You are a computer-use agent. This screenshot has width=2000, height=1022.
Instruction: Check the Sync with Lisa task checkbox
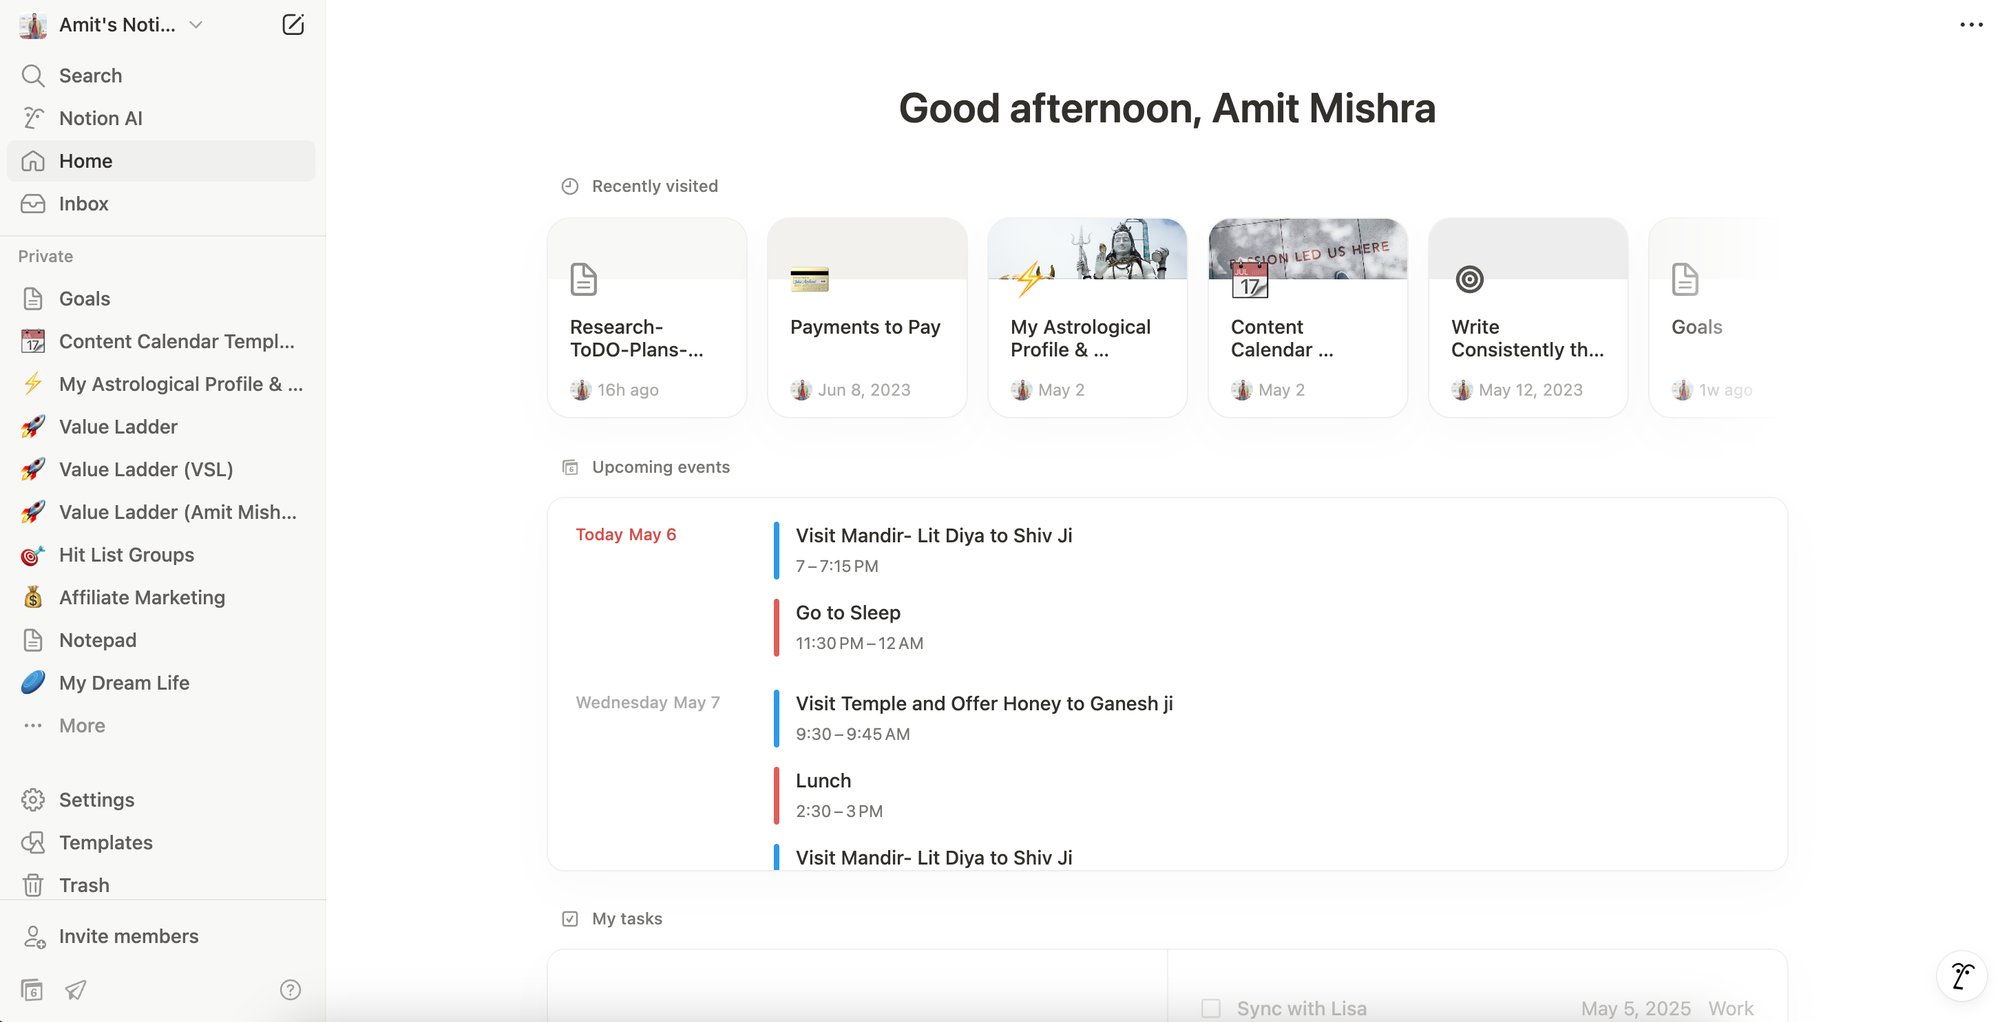[1211, 1008]
